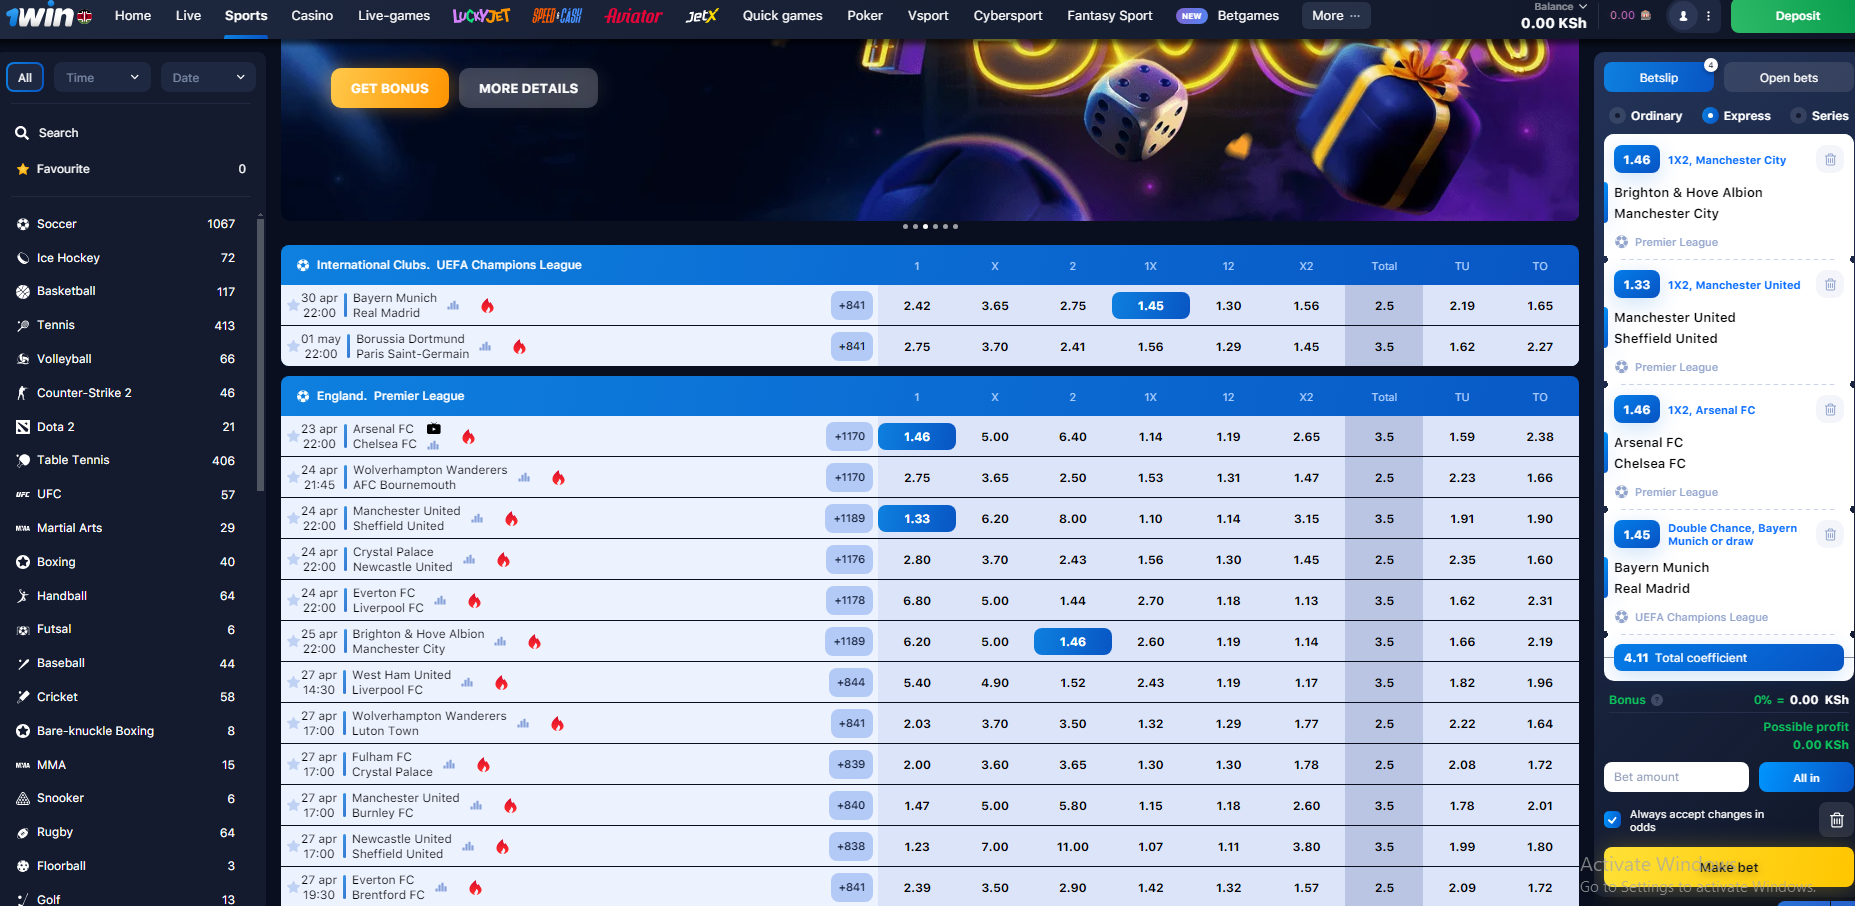Image resolution: width=1855 pixels, height=906 pixels.
Task: Toggle Always accept changes in odds checkbox
Action: tap(1612, 820)
